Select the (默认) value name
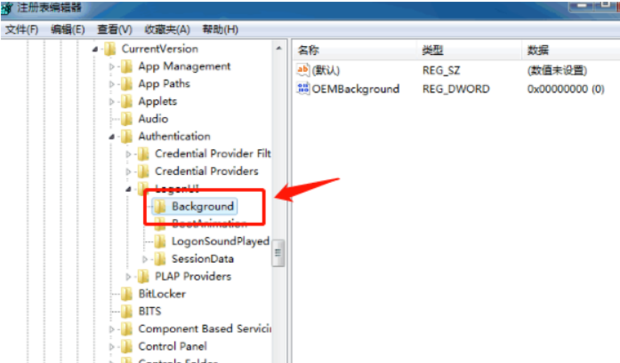This screenshot has width=620, height=363. pyautogui.click(x=325, y=70)
